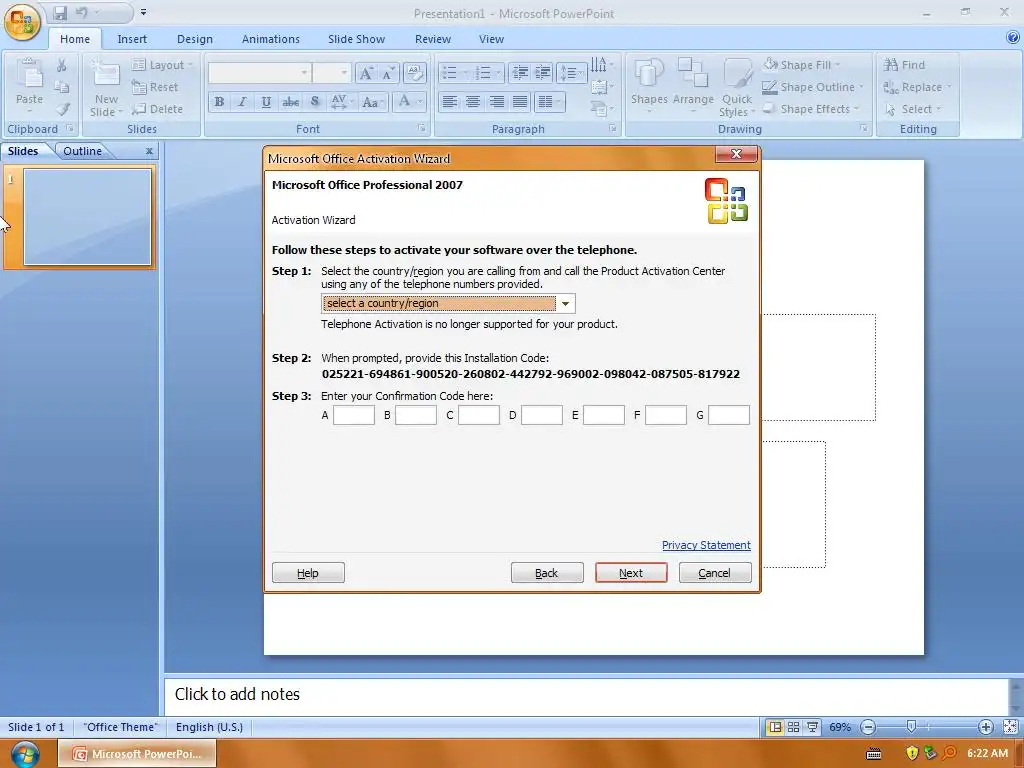Click the Windows Start orb
This screenshot has width=1024, height=768.
(25, 754)
